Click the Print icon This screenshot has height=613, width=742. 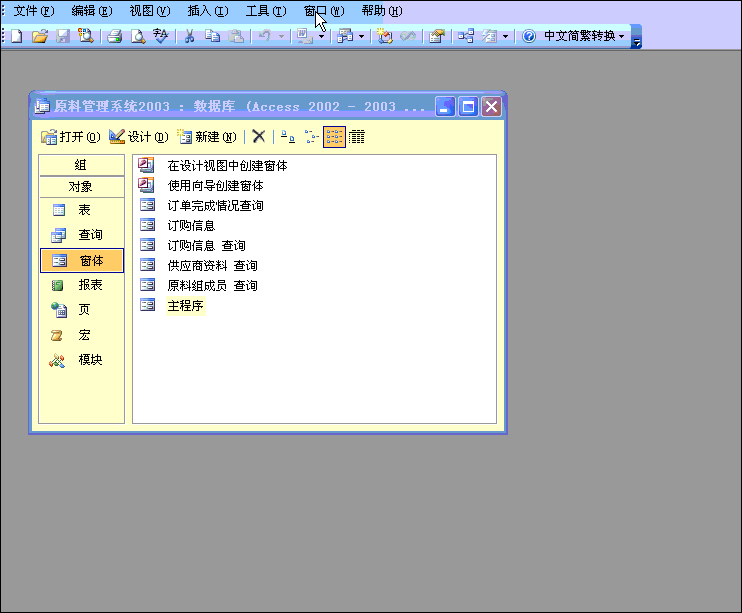click(x=115, y=36)
